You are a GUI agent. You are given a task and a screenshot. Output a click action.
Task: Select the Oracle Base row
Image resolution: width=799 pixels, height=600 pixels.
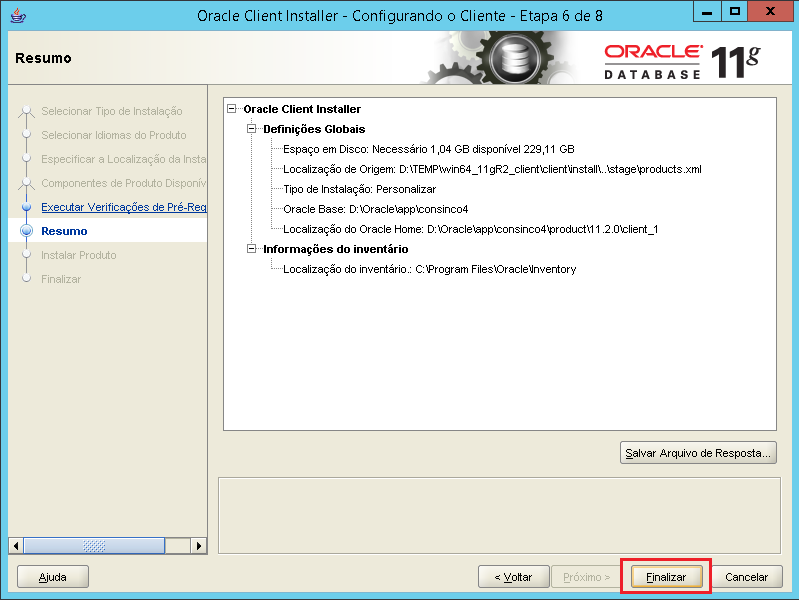tap(376, 209)
